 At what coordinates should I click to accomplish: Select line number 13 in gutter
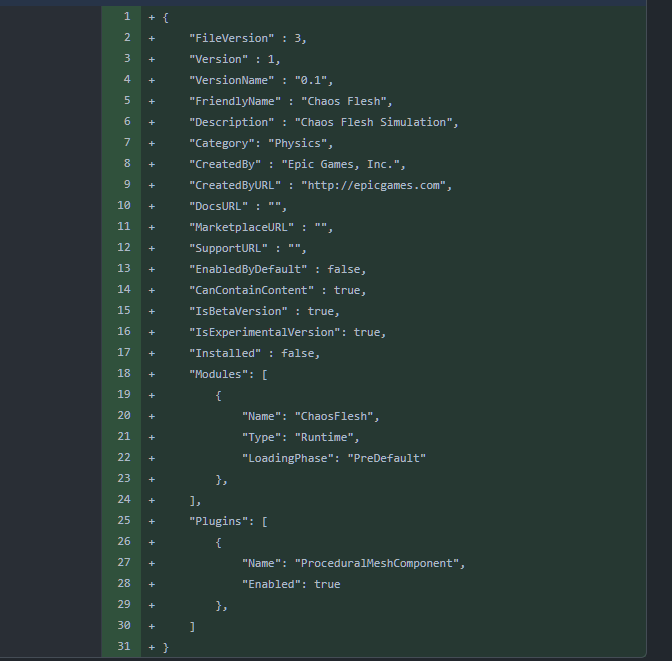124,269
